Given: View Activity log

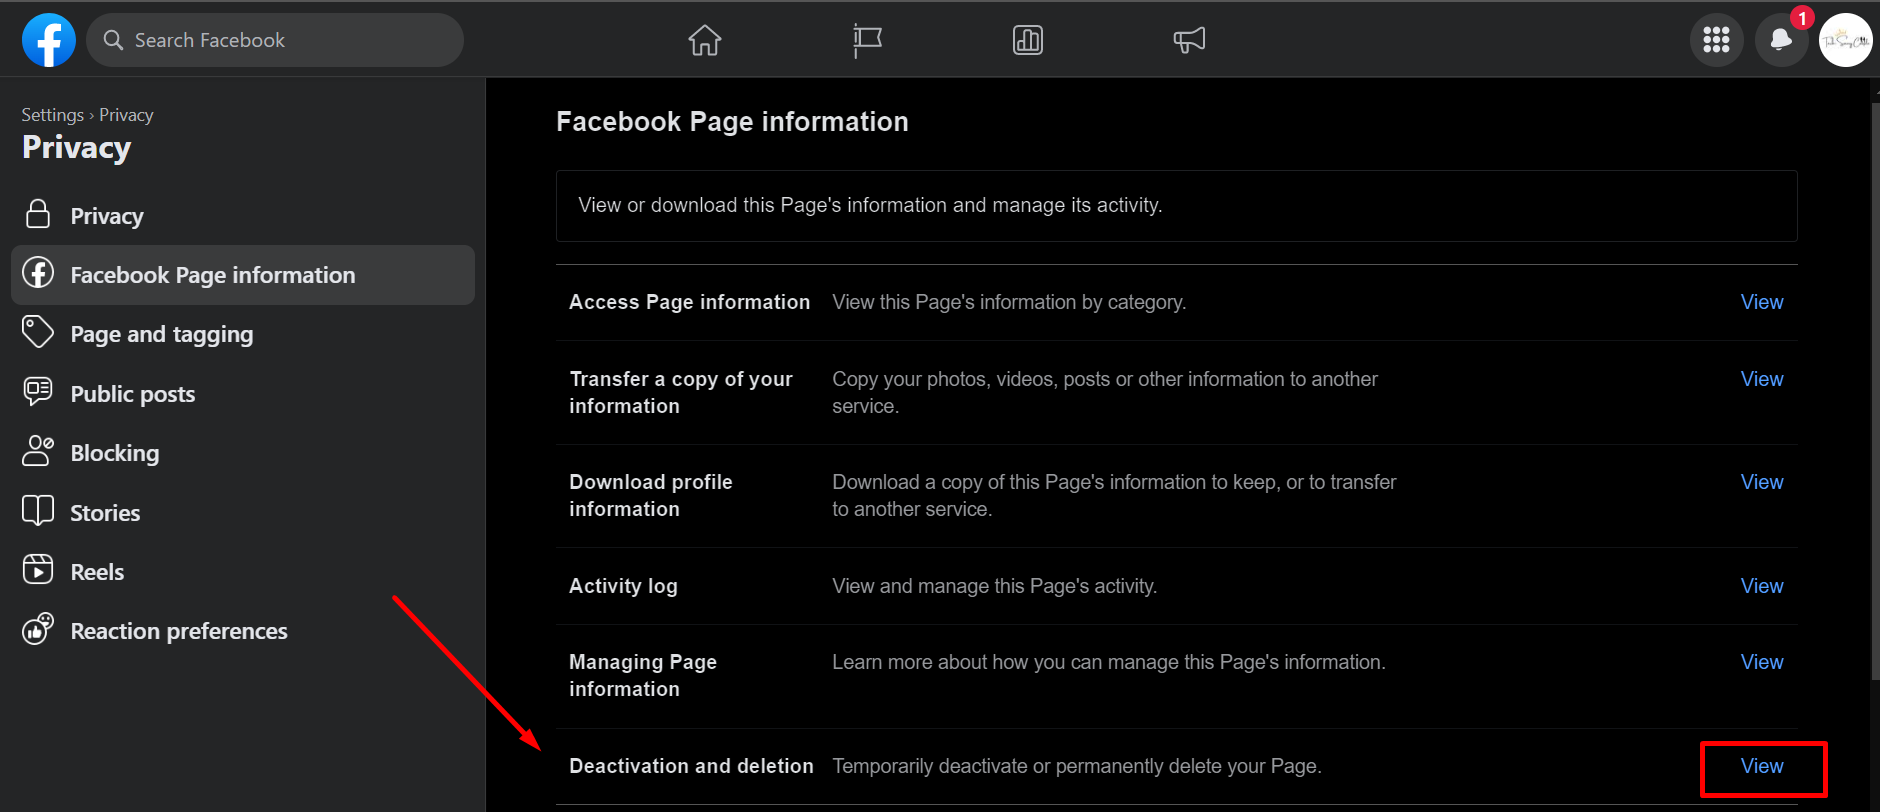Looking at the screenshot, I should pyautogui.click(x=1762, y=586).
